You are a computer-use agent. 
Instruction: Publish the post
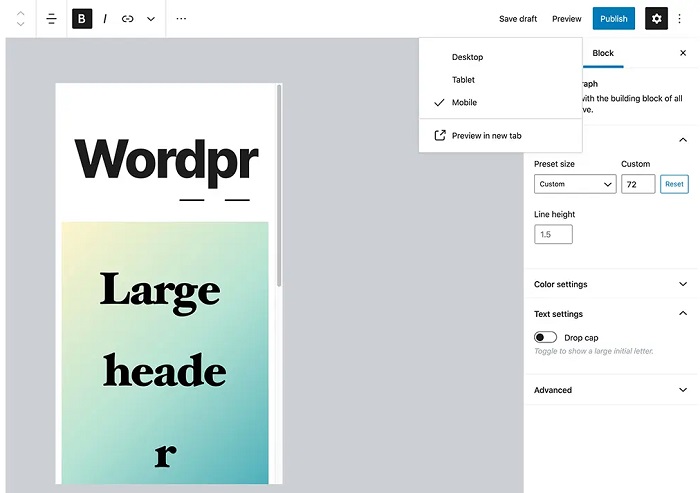[613, 19]
